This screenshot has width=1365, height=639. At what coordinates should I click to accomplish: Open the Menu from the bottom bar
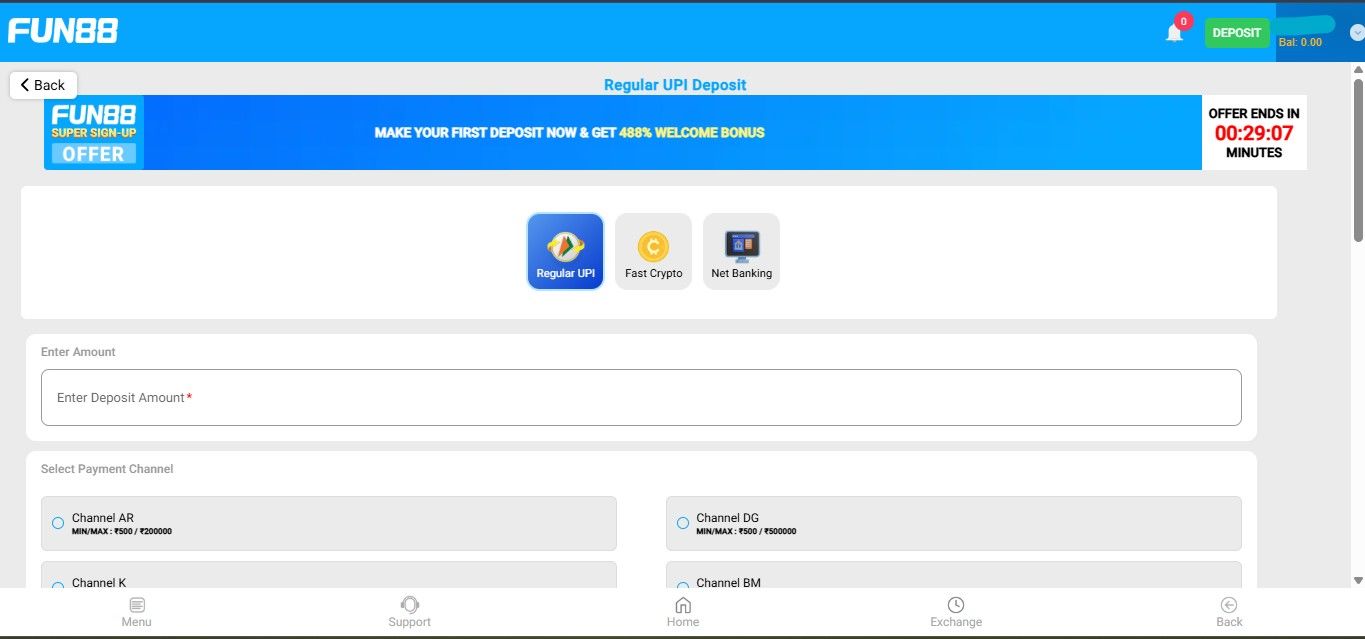pos(136,611)
